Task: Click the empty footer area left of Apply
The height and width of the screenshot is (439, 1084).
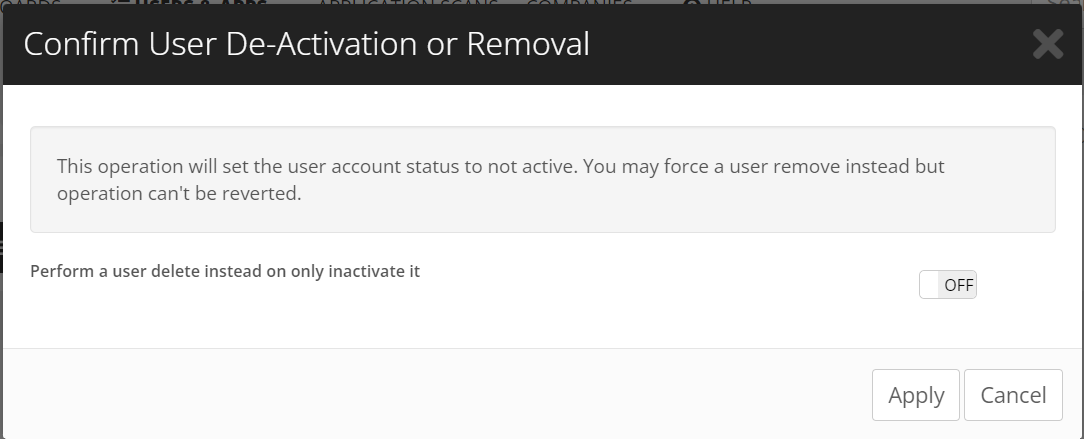Action: point(436,394)
